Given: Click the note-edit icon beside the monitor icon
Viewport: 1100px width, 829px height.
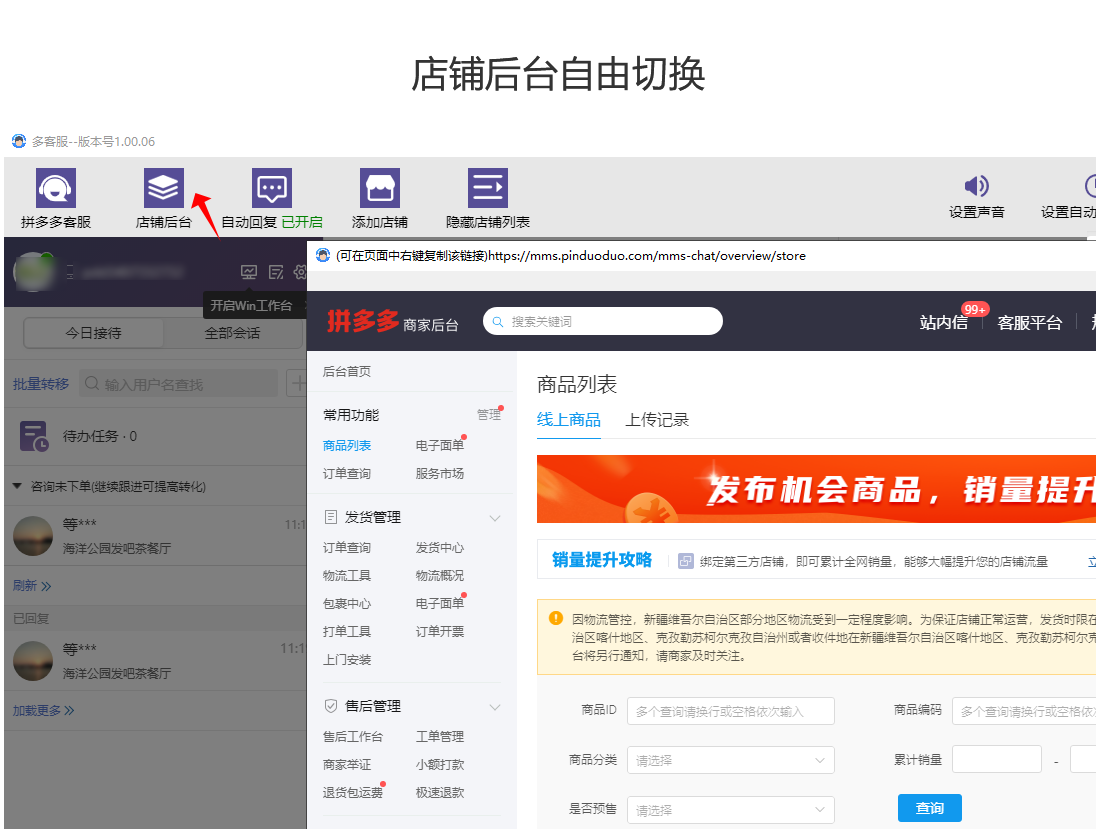Looking at the screenshot, I should (276, 272).
